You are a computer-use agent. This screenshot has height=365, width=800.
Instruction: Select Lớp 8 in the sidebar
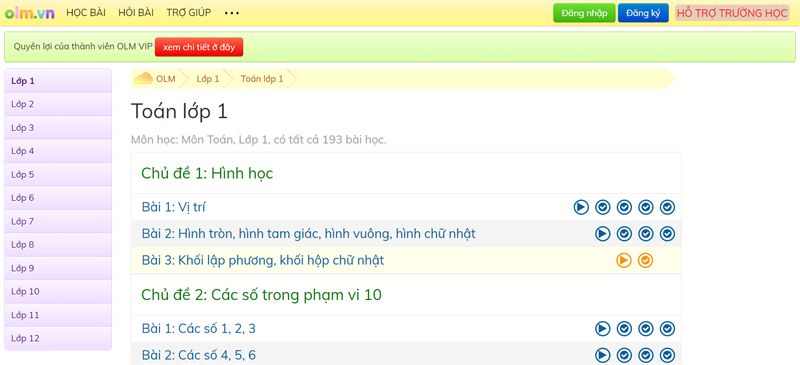click(x=58, y=245)
